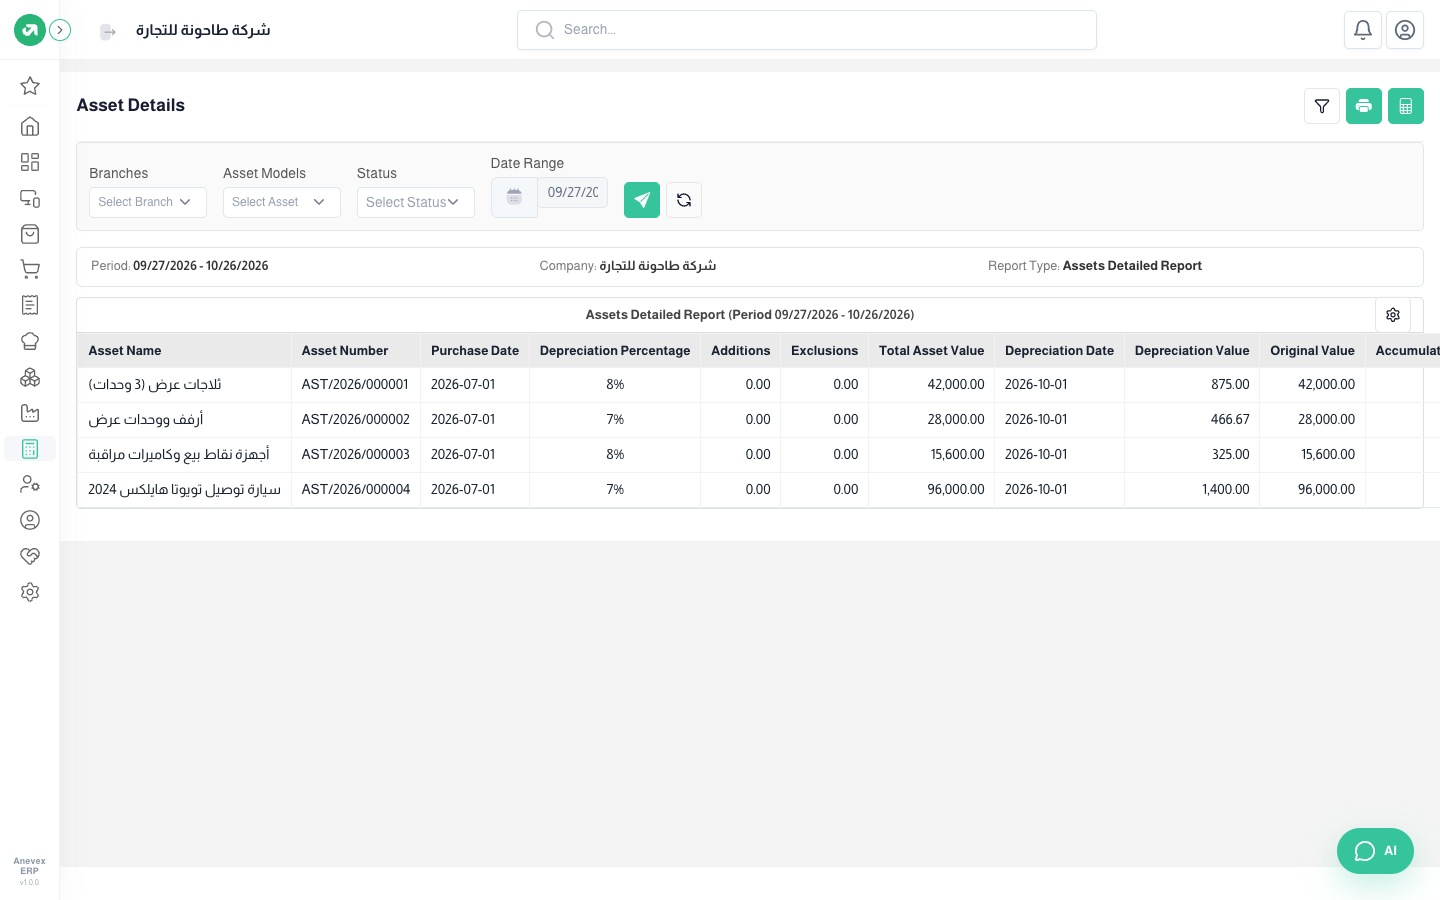This screenshot has height=900, width=1440.
Task: Click the green calculator export button
Action: coord(1406,106)
